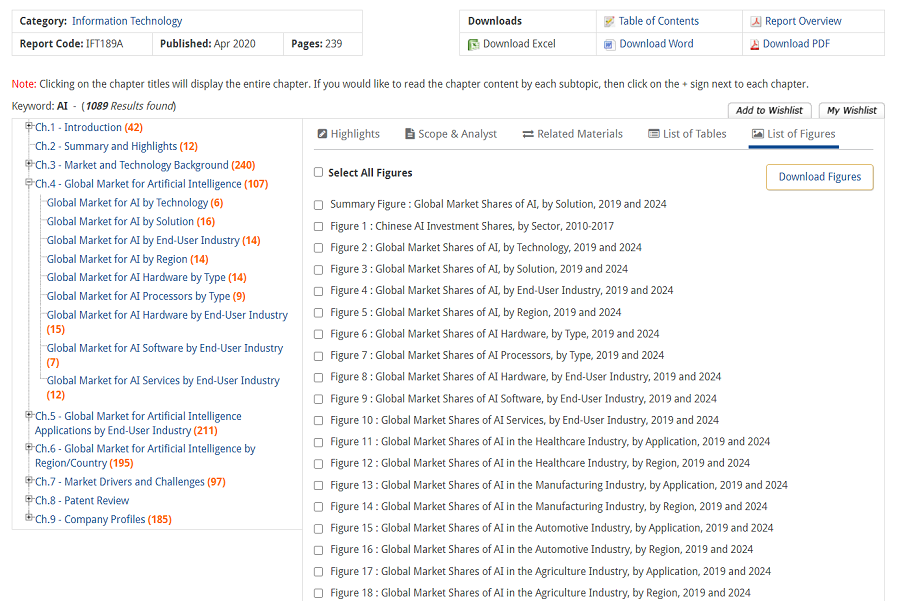Click the PDF icon next to Download PDF
The width and height of the screenshot is (900, 601).
tap(755, 44)
